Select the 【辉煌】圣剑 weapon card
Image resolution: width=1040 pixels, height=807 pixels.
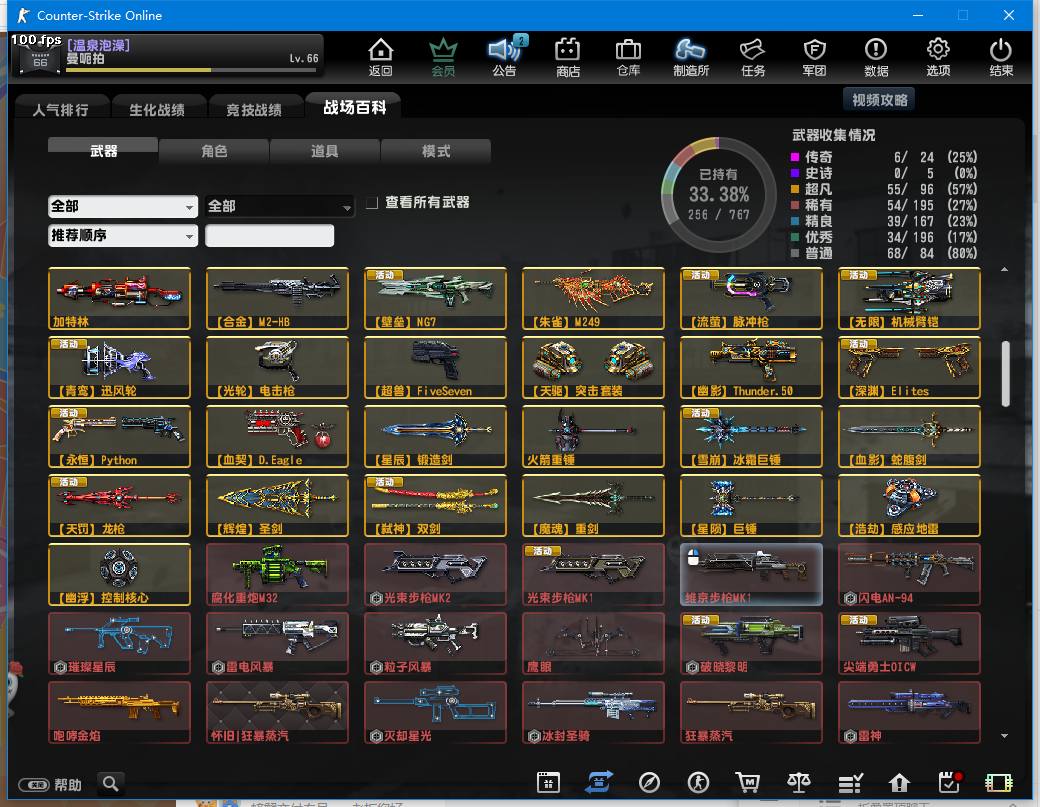277,505
